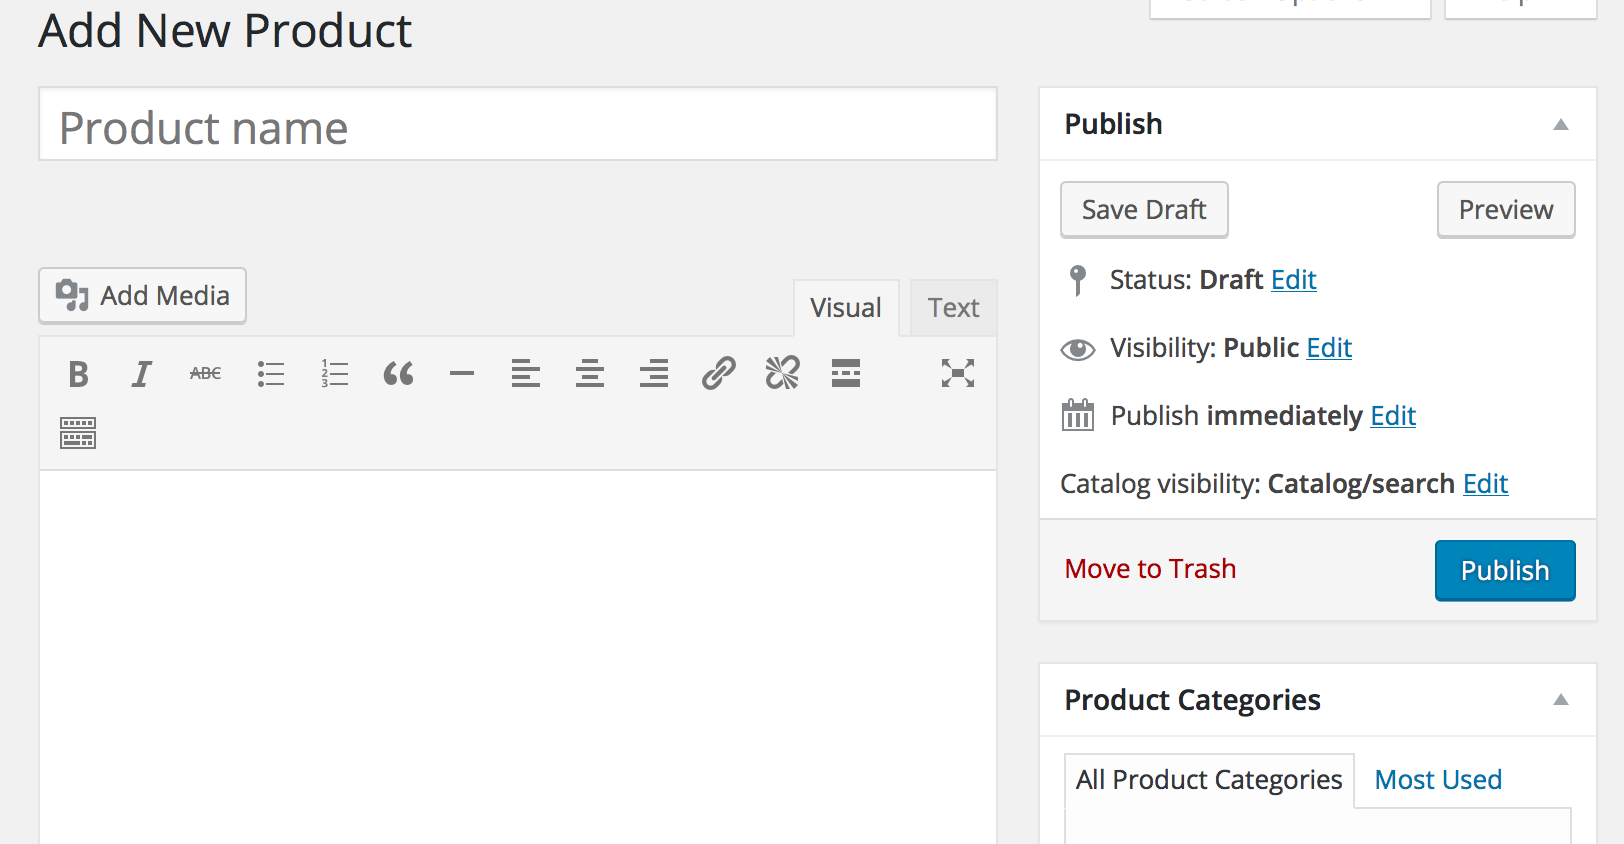Insert a blockquote
Viewport: 1624px width, 844px height.
pyautogui.click(x=398, y=374)
